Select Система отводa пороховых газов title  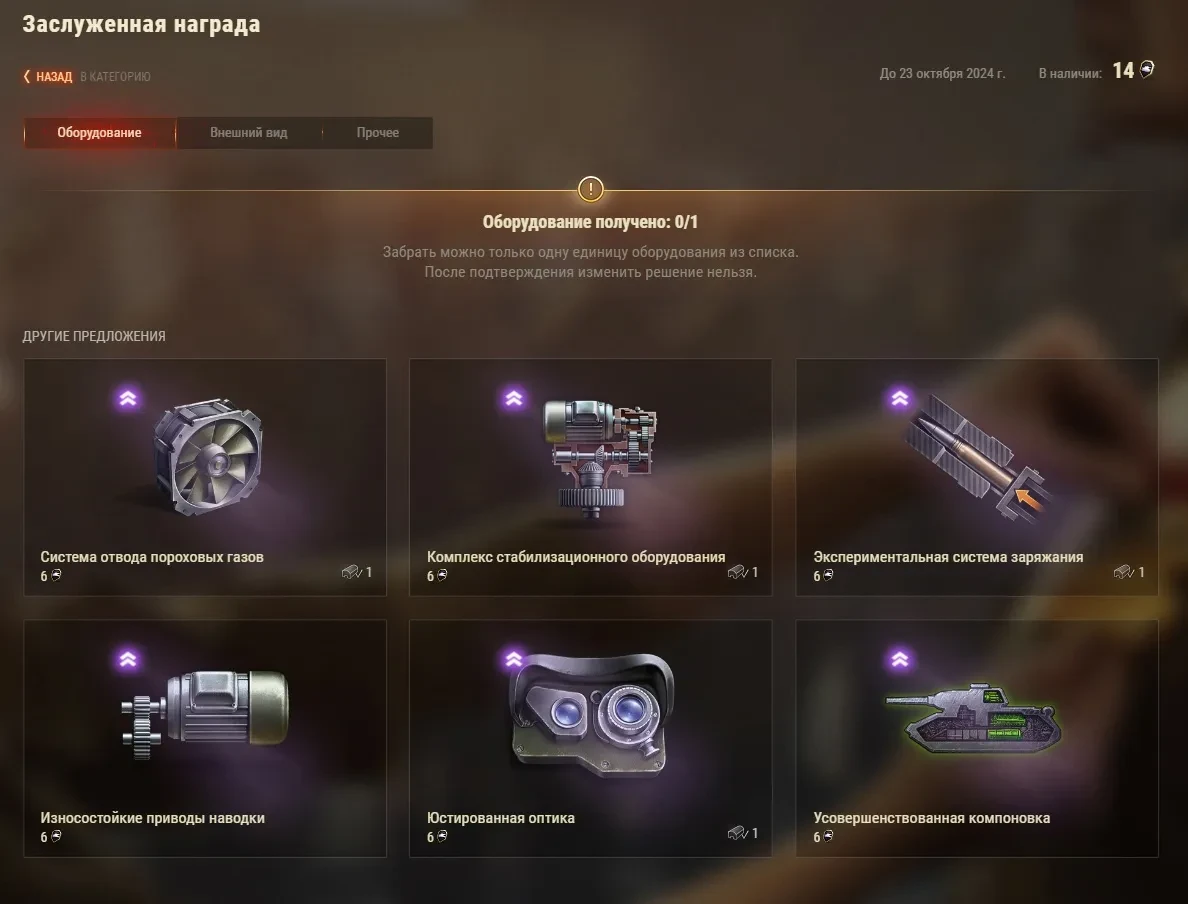152,557
